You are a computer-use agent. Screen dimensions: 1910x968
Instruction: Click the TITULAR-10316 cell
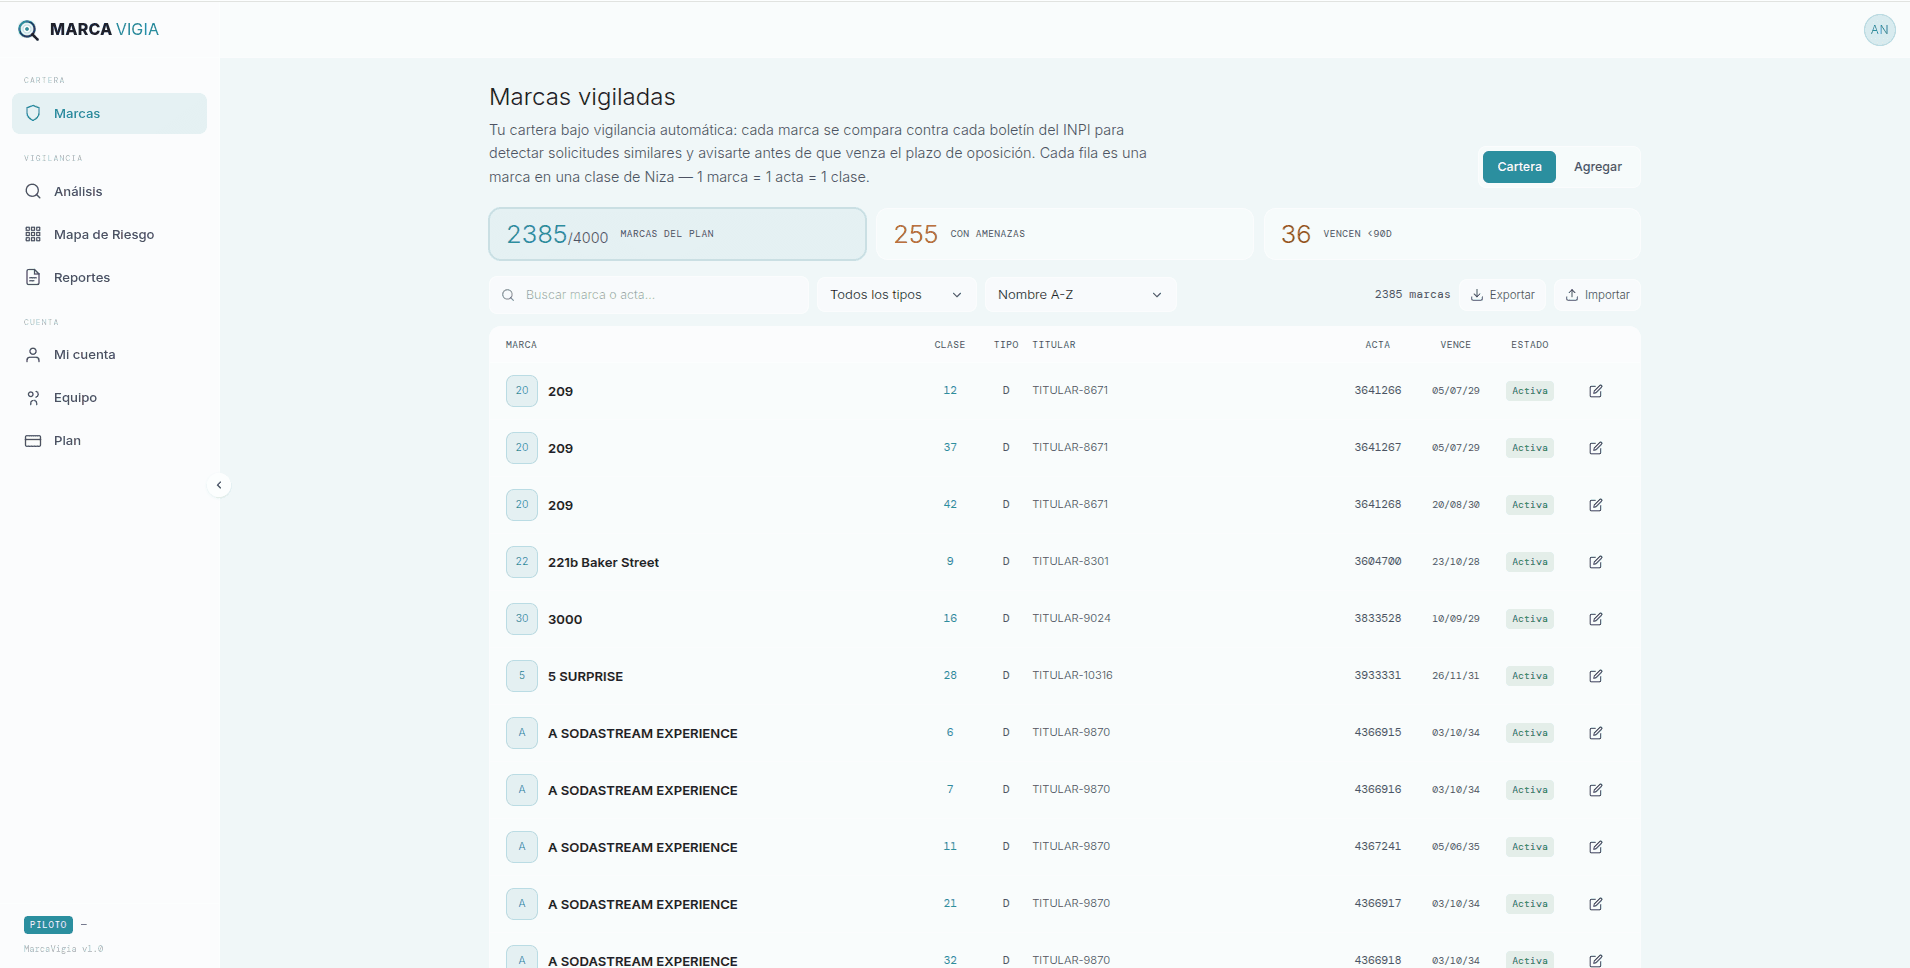tap(1072, 675)
